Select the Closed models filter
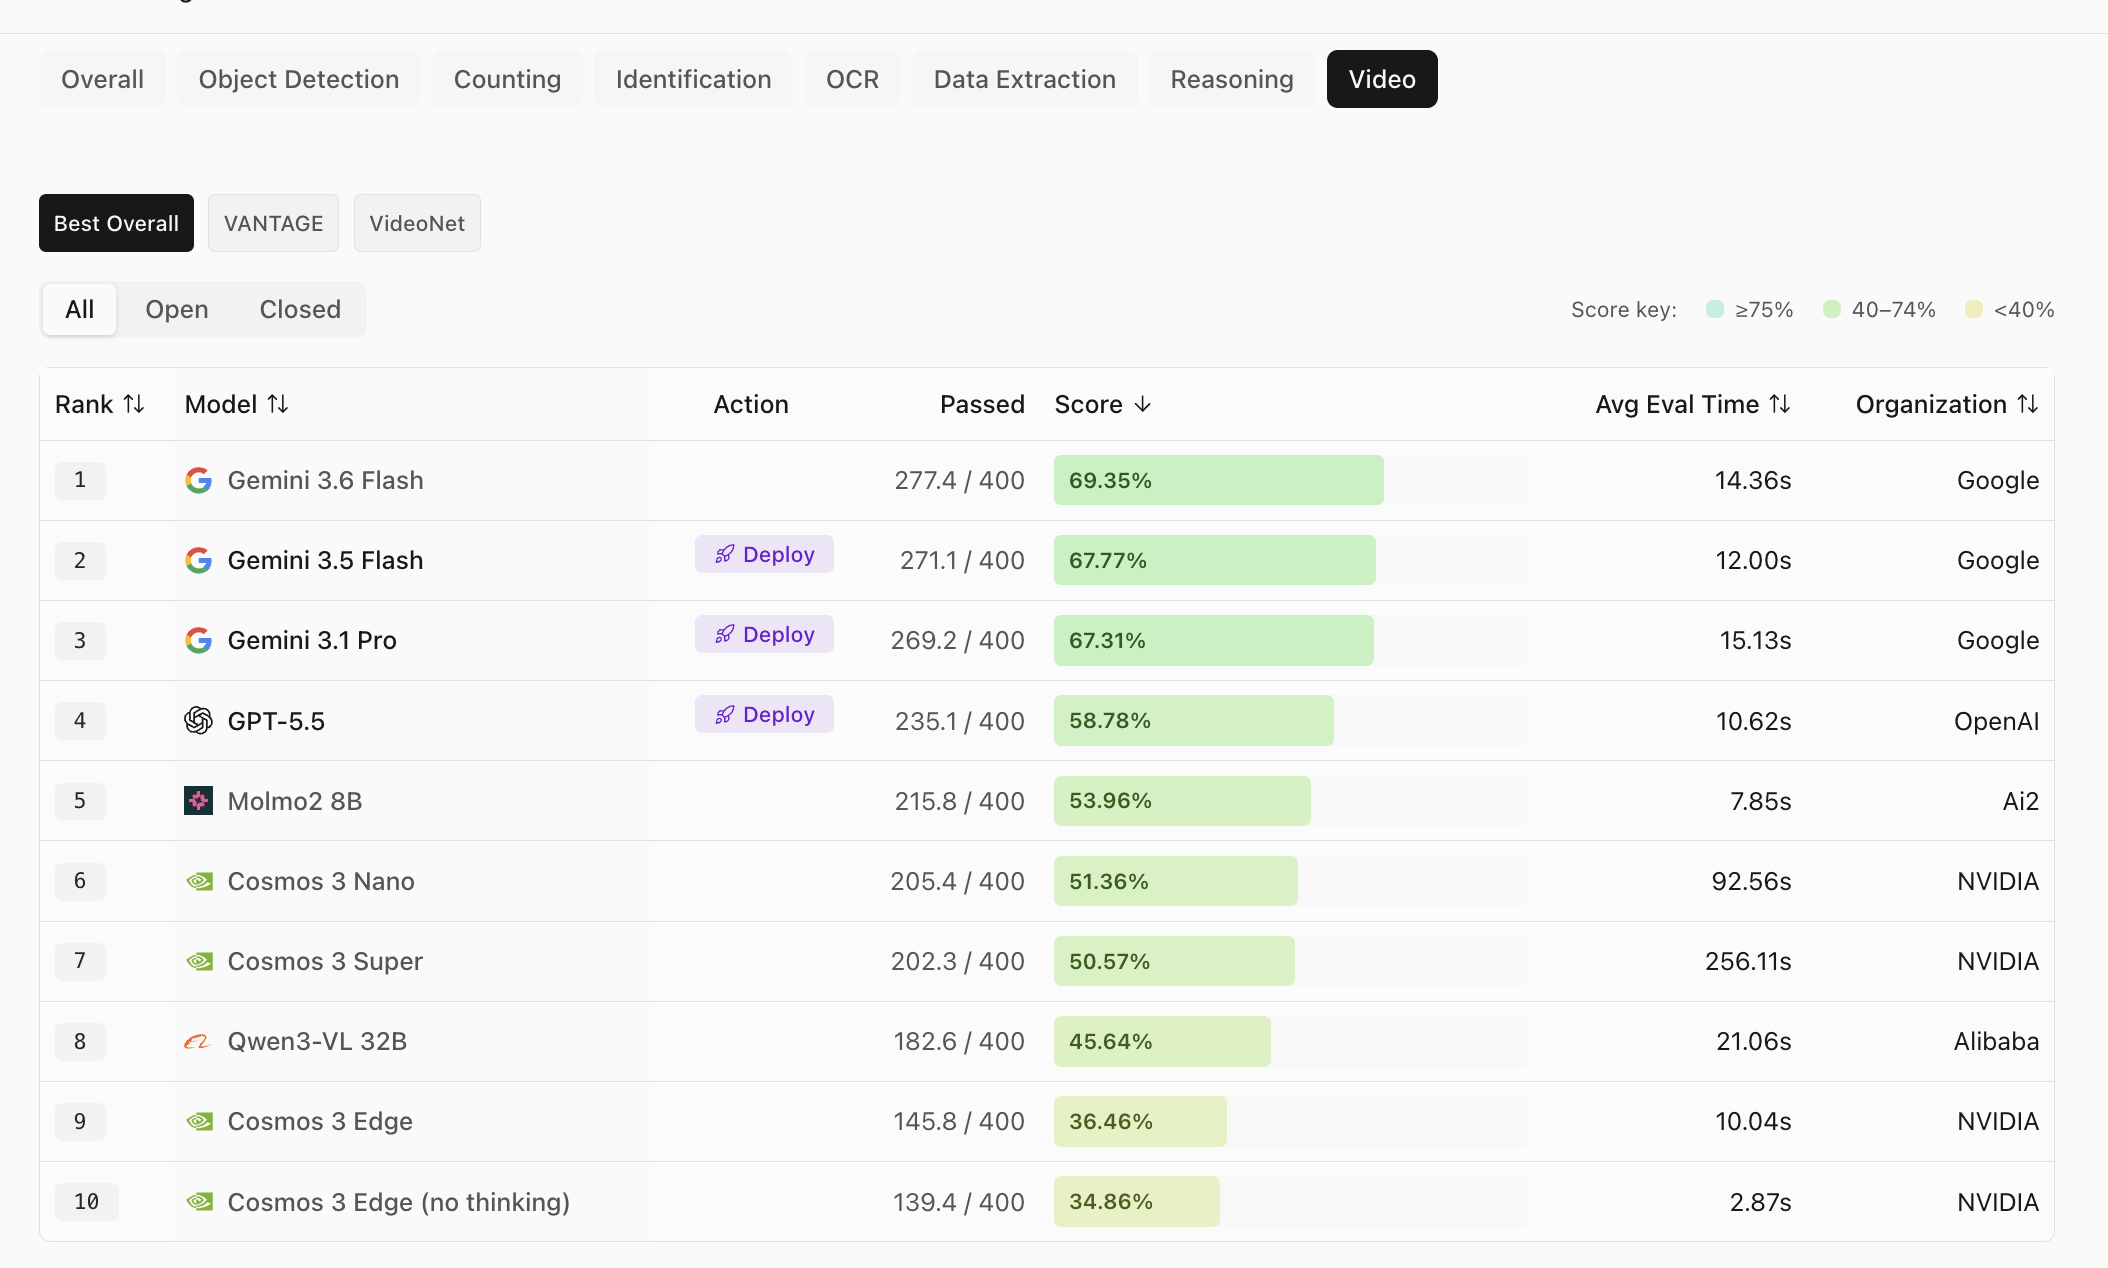 pyautogui.click(x=300, y=309)
